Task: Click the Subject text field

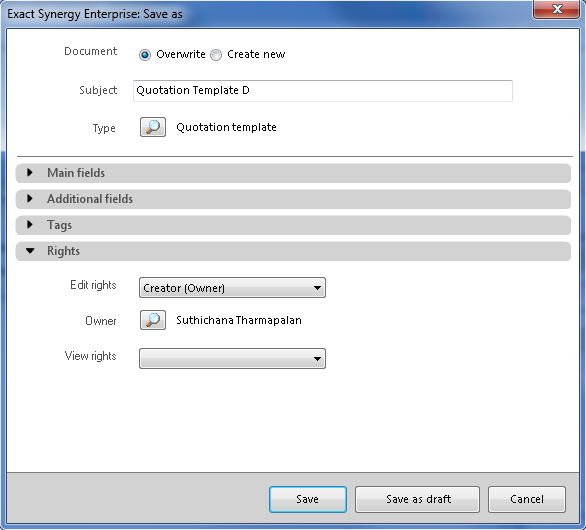Action: pos(323,90)
